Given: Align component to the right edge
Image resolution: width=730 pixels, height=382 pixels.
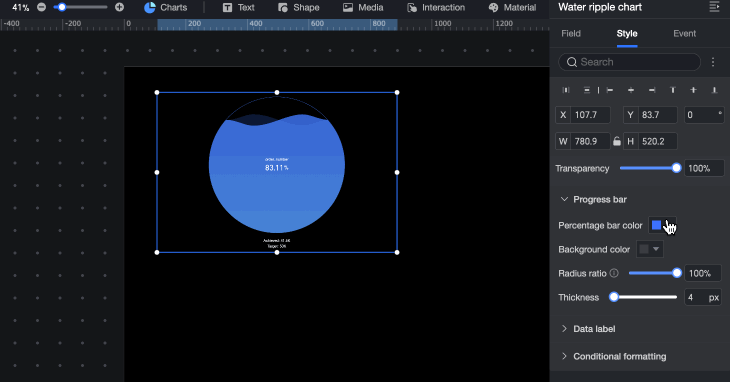Looking at the screenshot, I should click(x=652, y=90).
